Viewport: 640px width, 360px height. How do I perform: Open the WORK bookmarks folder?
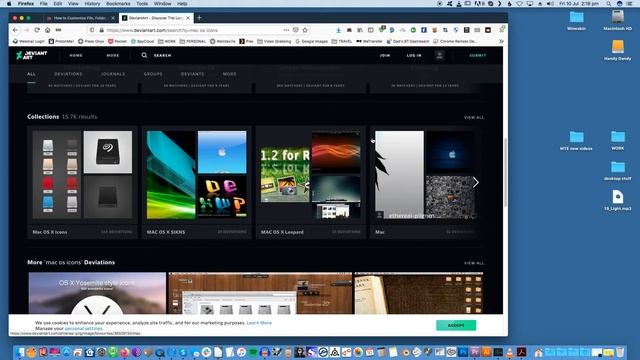(x=167, y=41)
